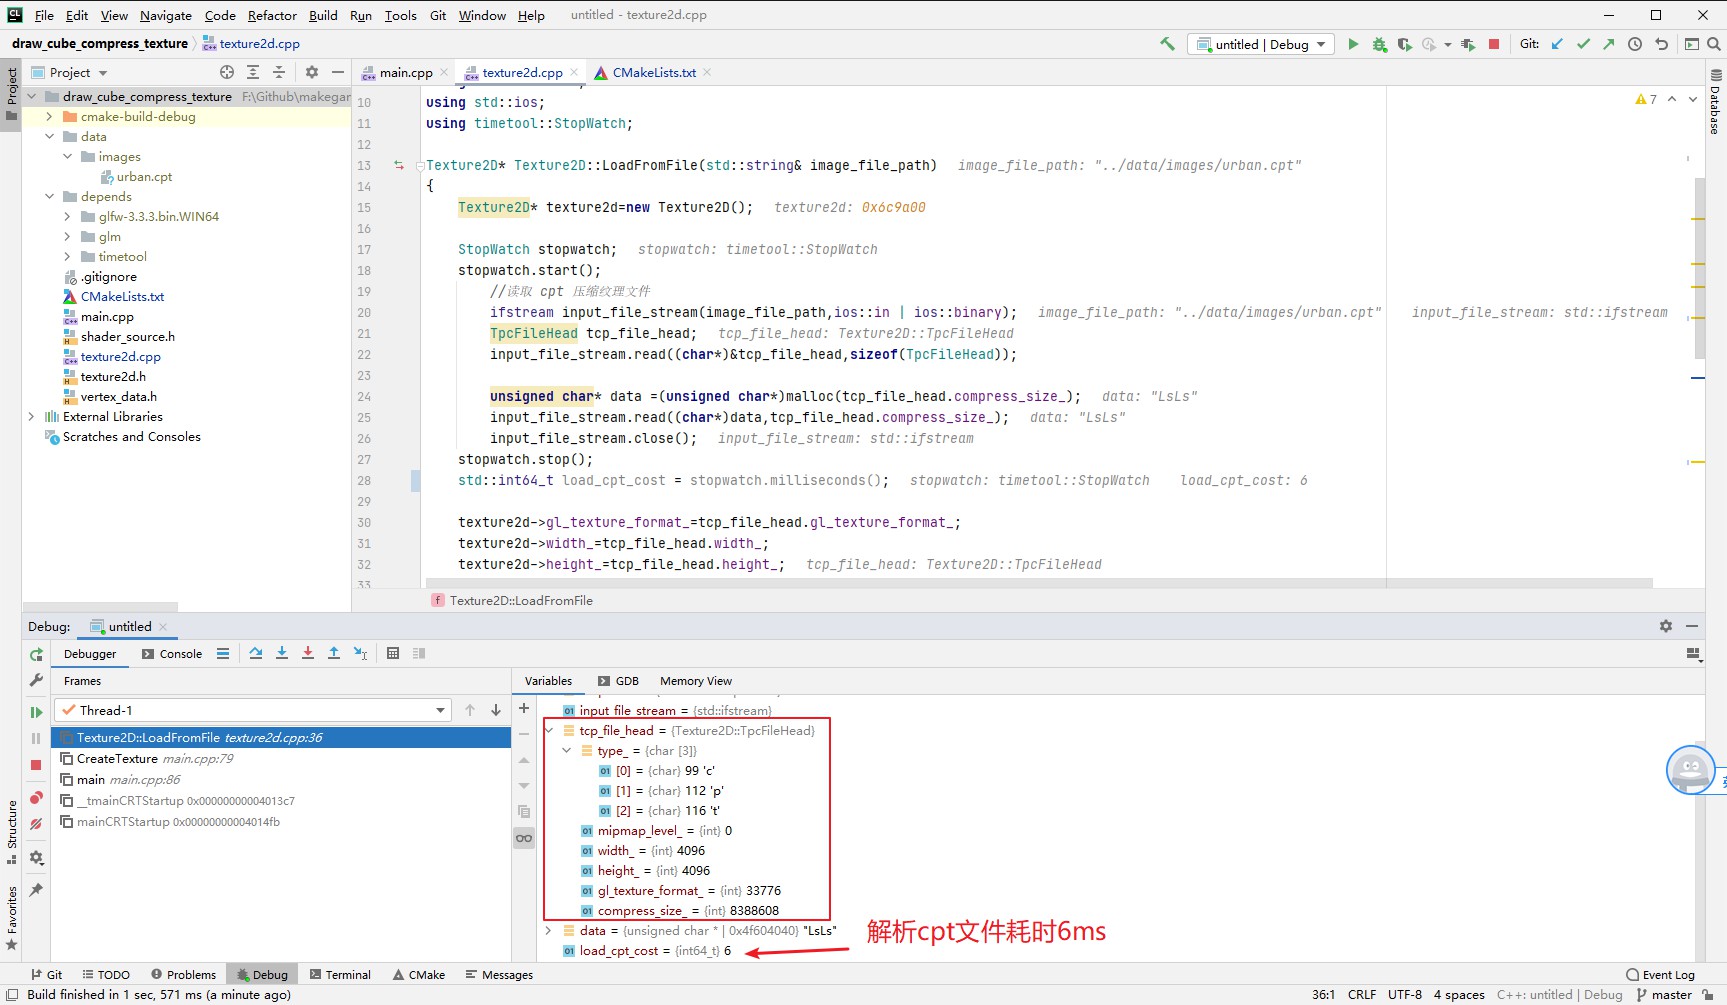Toggle Favorites tool window side button

(x=11, y=918)
